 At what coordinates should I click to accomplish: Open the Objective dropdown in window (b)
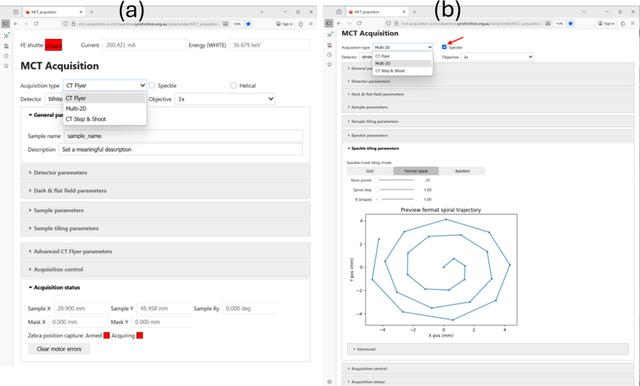[x=497, y=57]
